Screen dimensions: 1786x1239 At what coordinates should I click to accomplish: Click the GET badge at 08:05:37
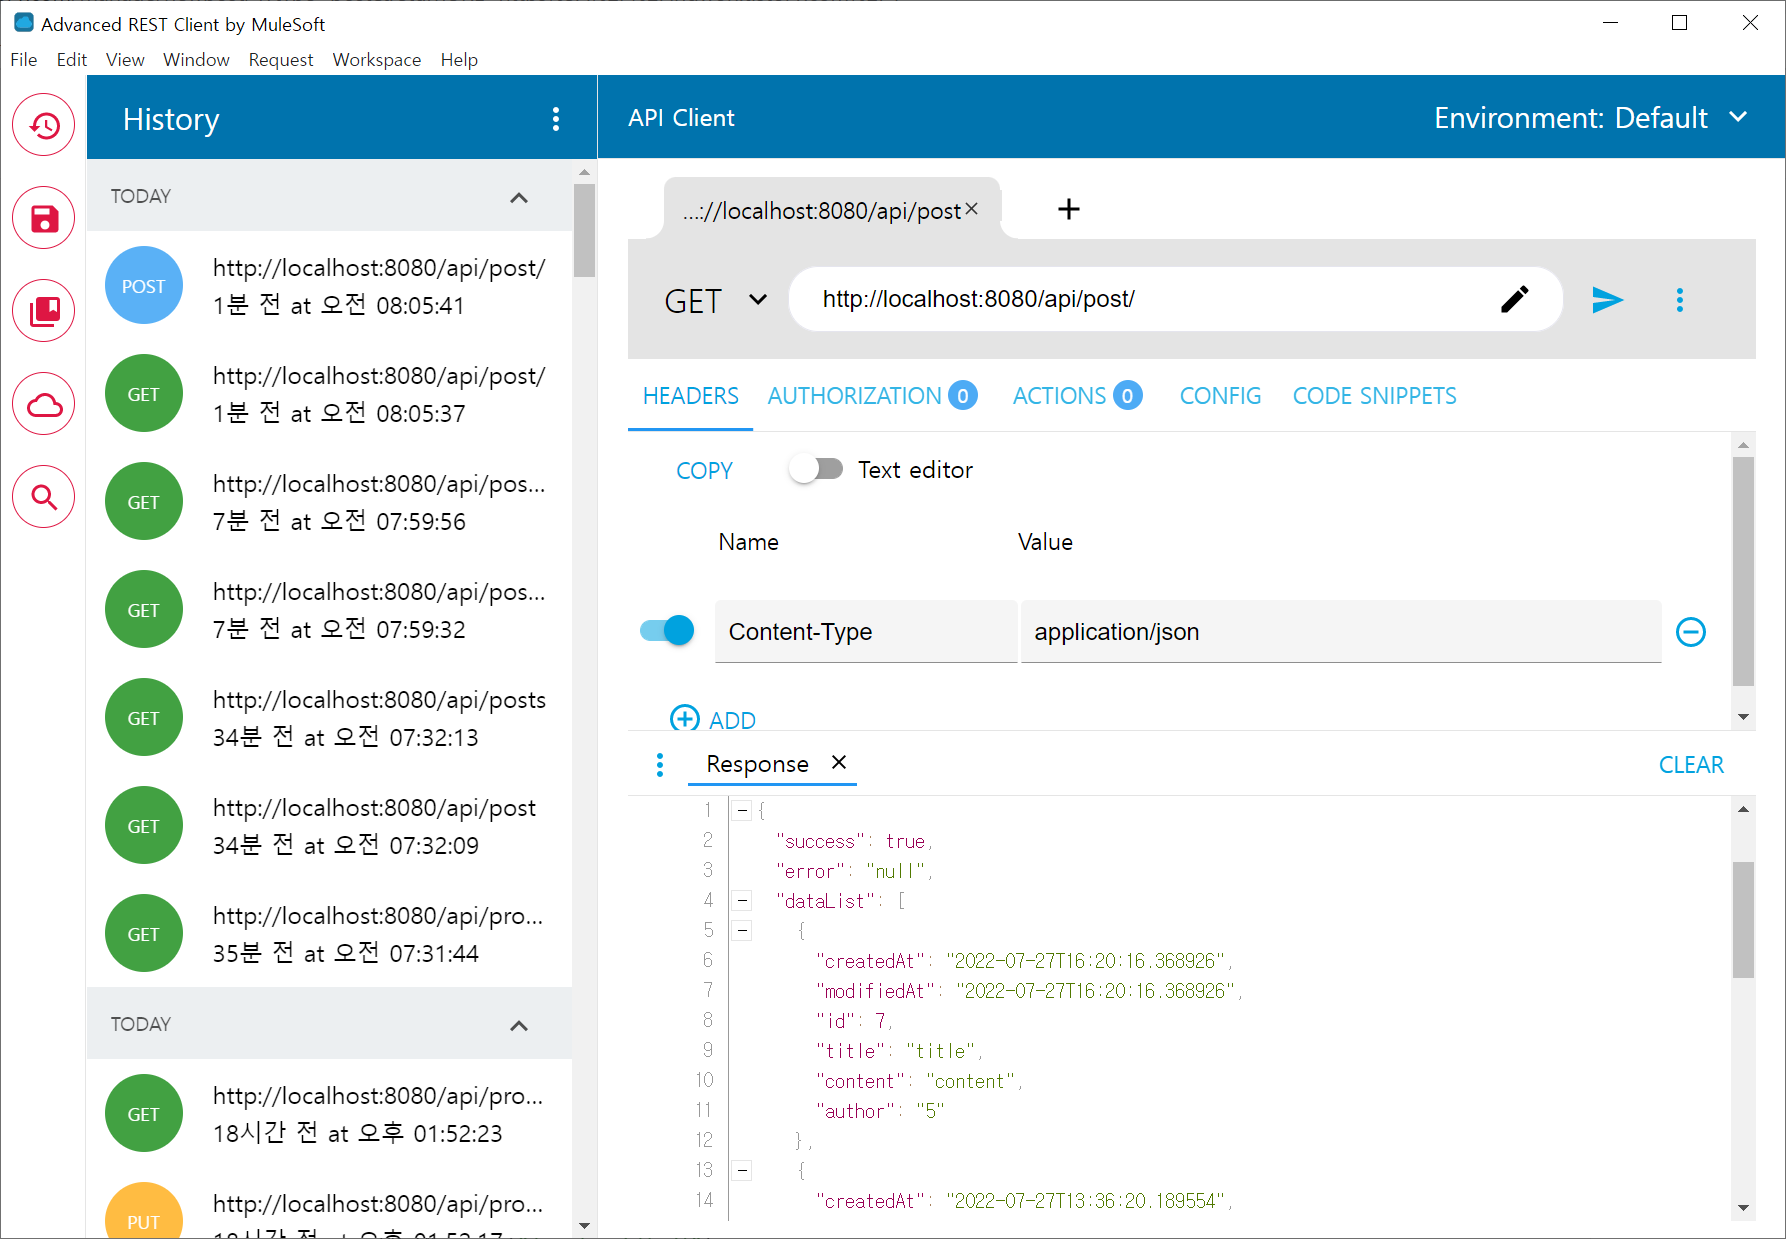pos(144,394)
